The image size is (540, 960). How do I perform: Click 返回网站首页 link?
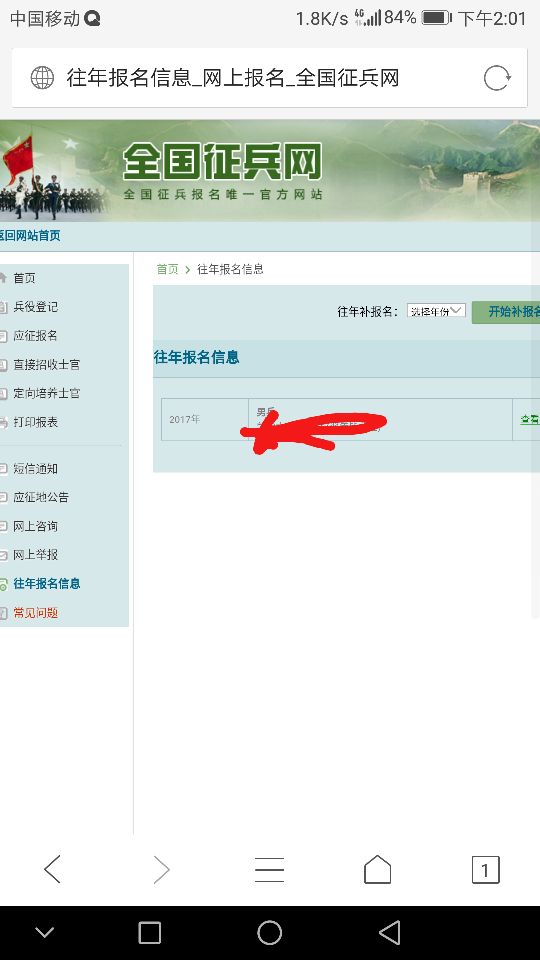(30, 236)
